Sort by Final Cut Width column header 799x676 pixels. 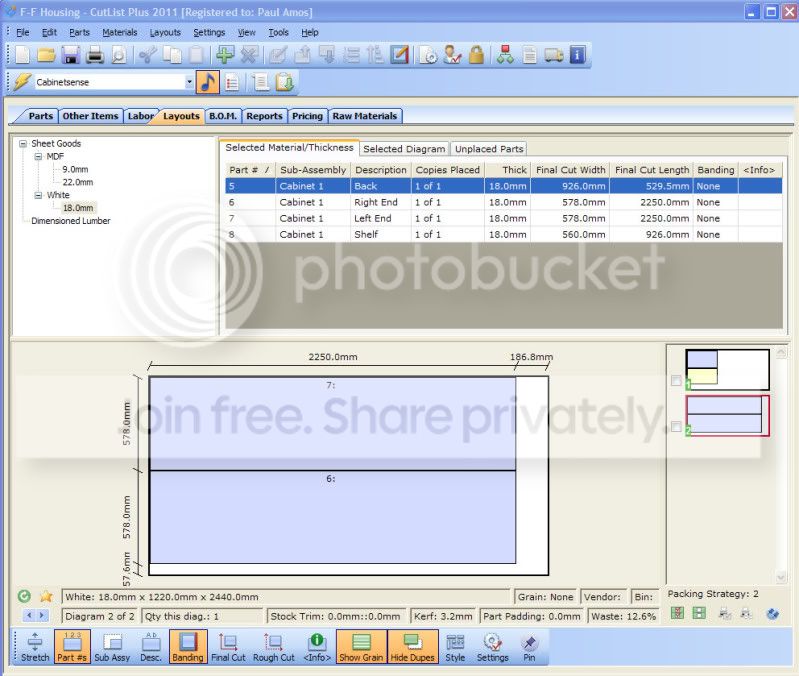coord(570,170)
